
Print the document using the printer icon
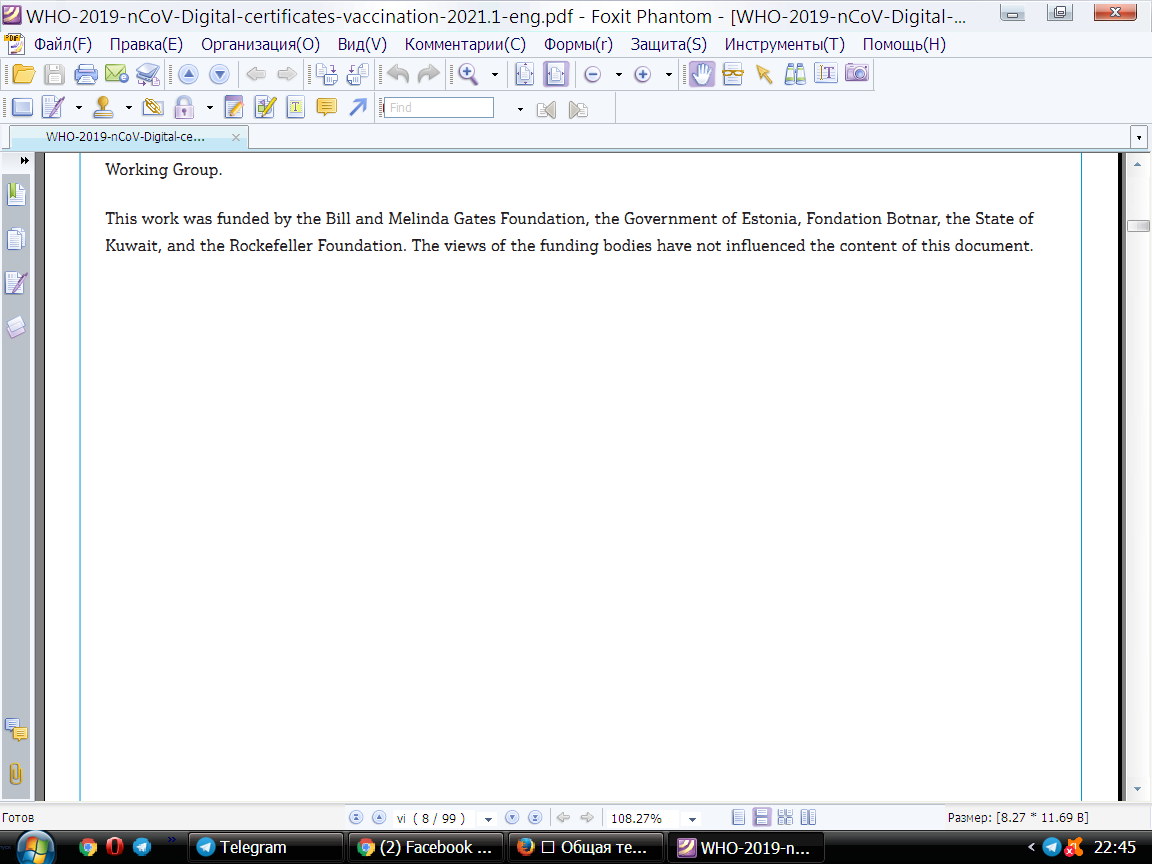pos(86,74)
